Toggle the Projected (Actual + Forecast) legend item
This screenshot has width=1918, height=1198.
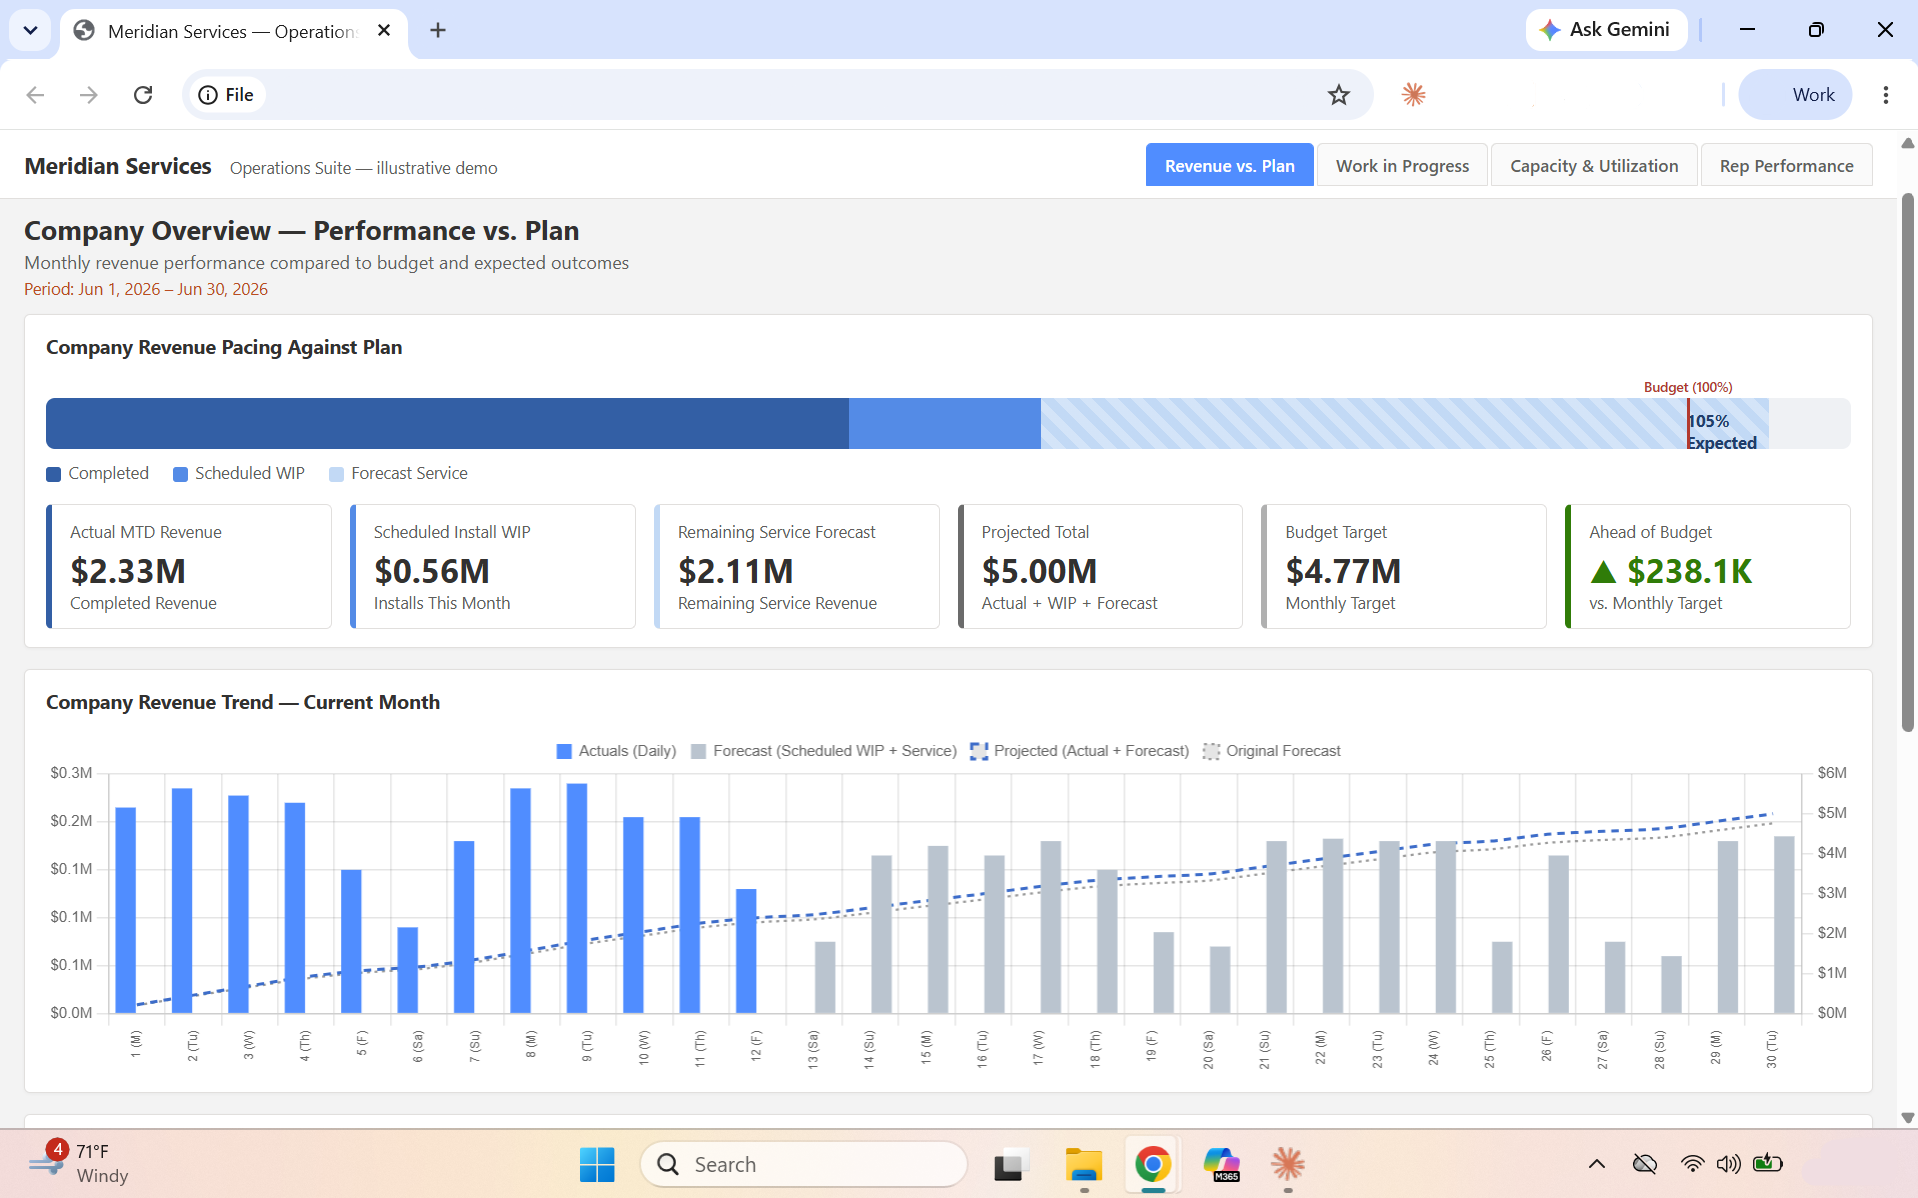1080,751
